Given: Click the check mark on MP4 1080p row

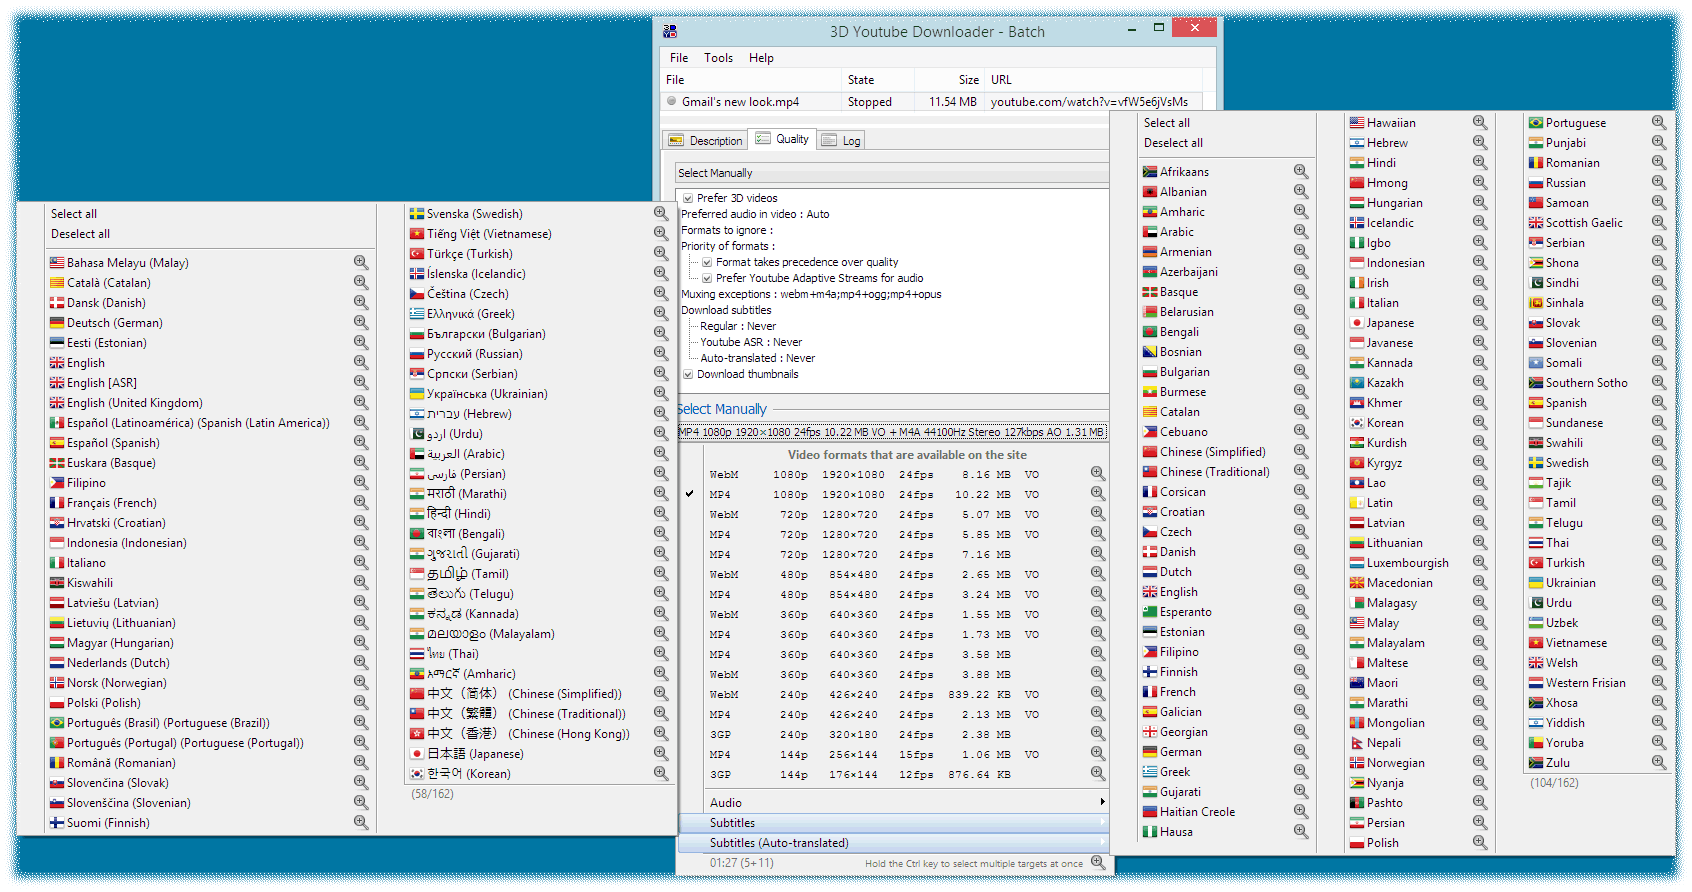Looking at the screenshot, I should click(689, 494).
